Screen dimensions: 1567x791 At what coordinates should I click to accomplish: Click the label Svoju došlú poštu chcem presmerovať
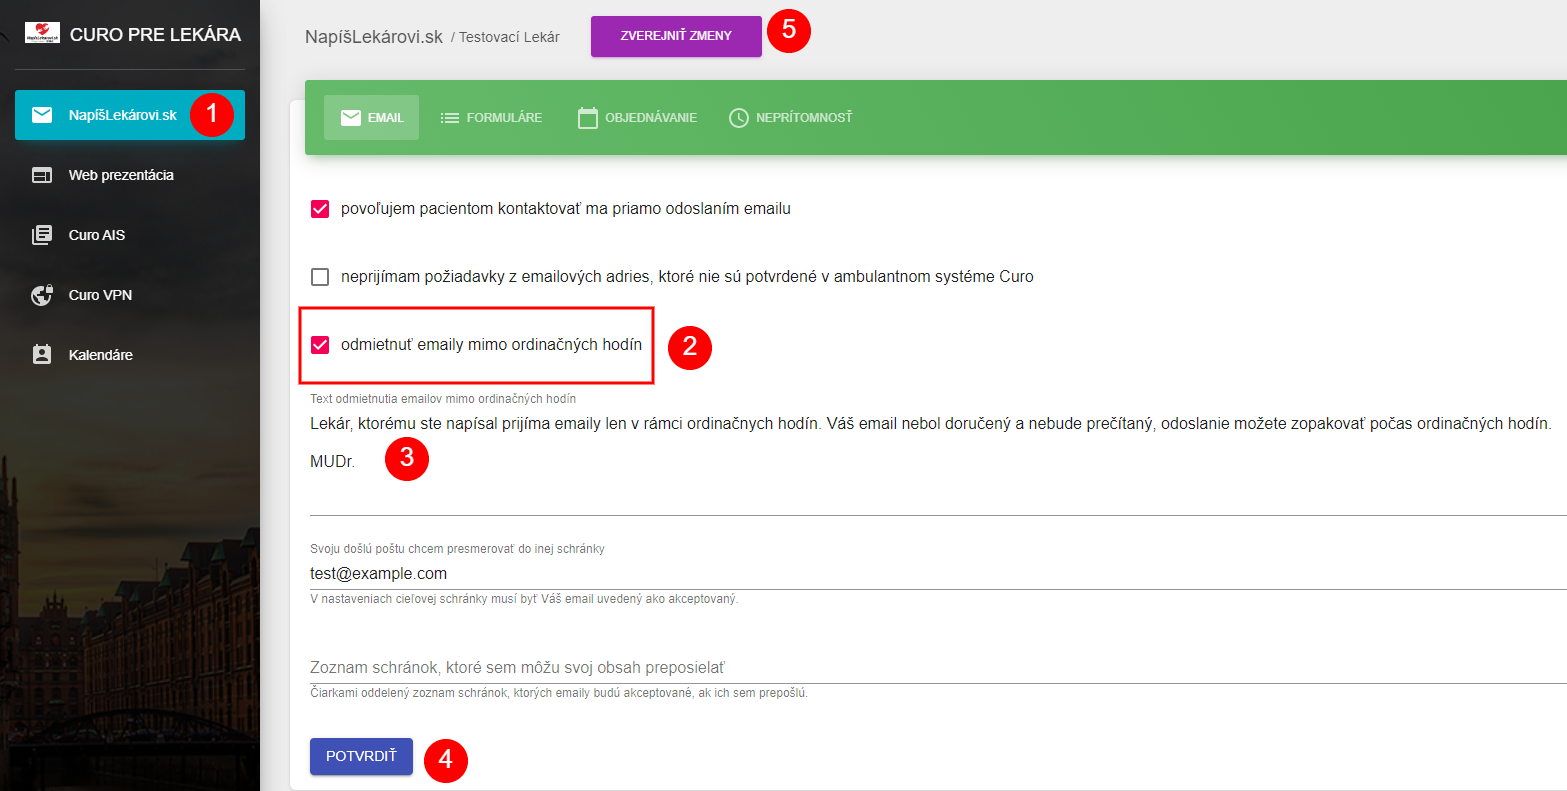coord(457,549)
